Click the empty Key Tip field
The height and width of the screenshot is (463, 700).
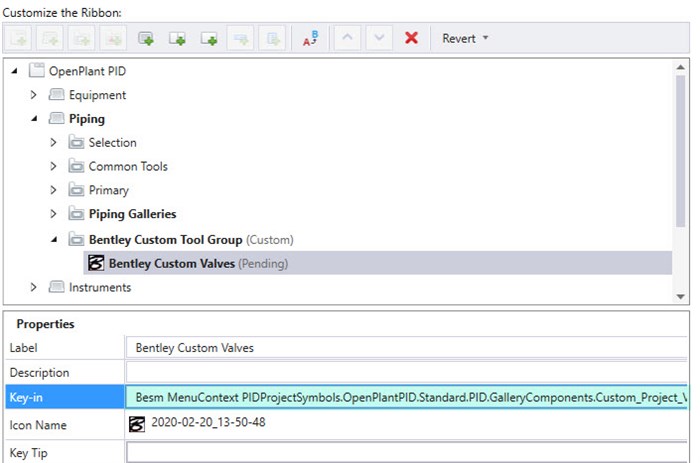(x=406, y=452)
